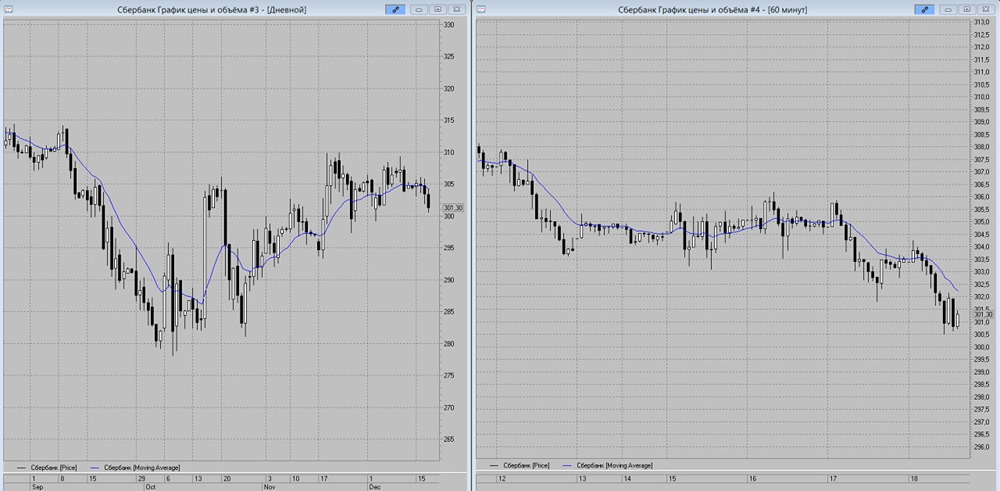
Task: Click the '296,0' price axis label
Action: pyautogui.click(x=982, y=446)
